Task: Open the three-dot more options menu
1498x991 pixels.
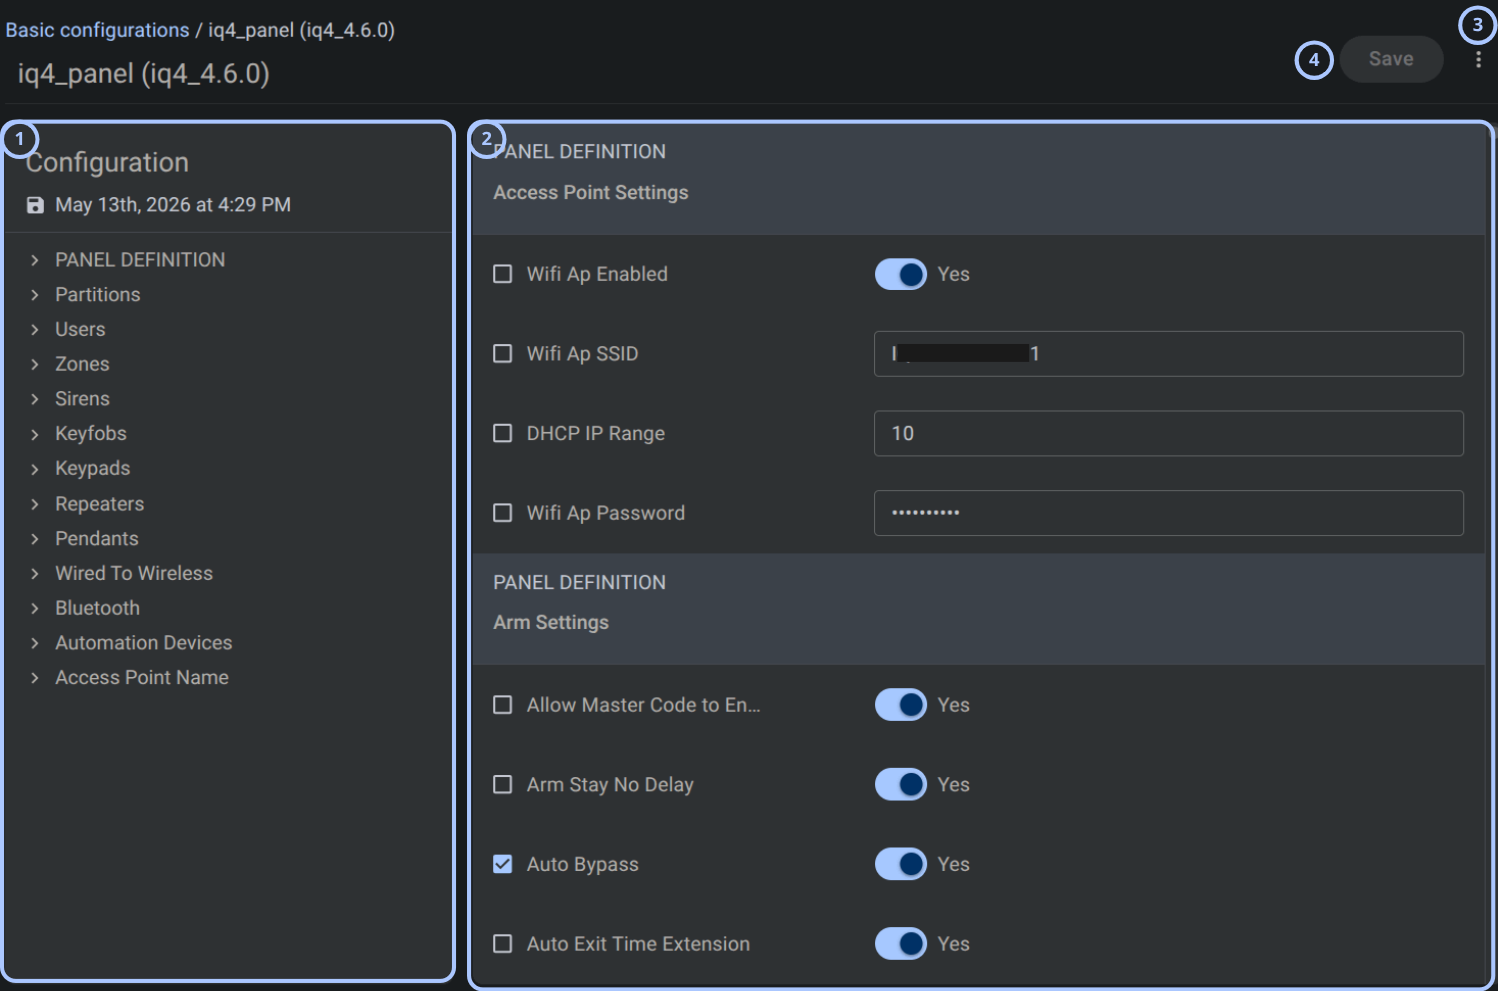Action: click(1478, 60)
